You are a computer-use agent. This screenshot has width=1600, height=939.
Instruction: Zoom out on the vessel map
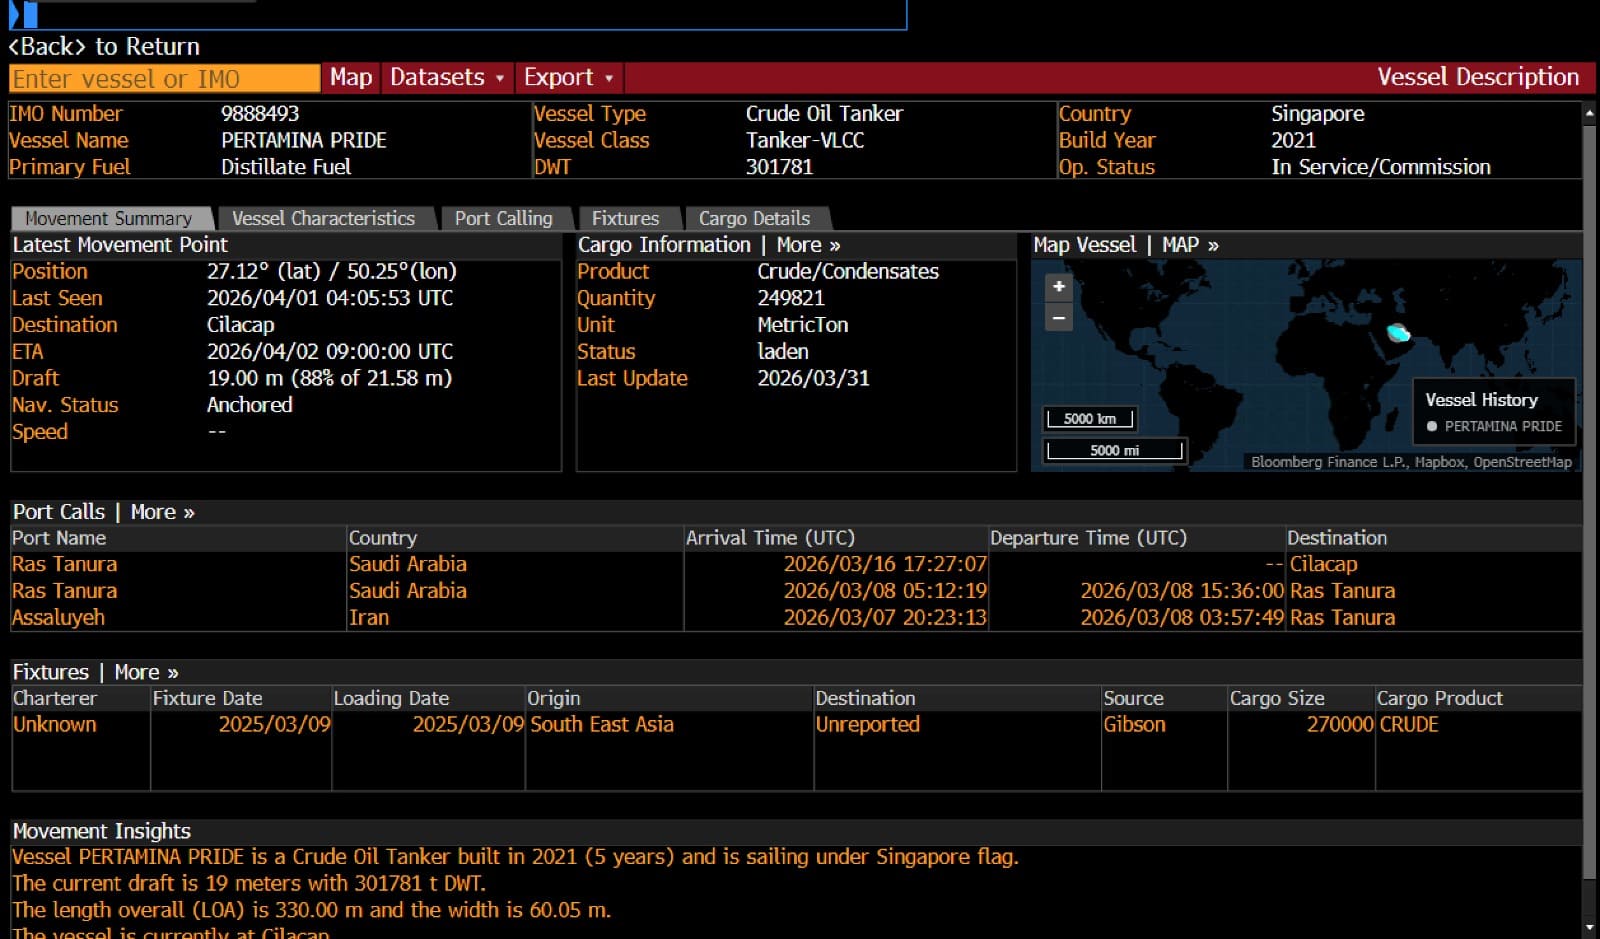pyautogui.click(x=1058, y=317)
